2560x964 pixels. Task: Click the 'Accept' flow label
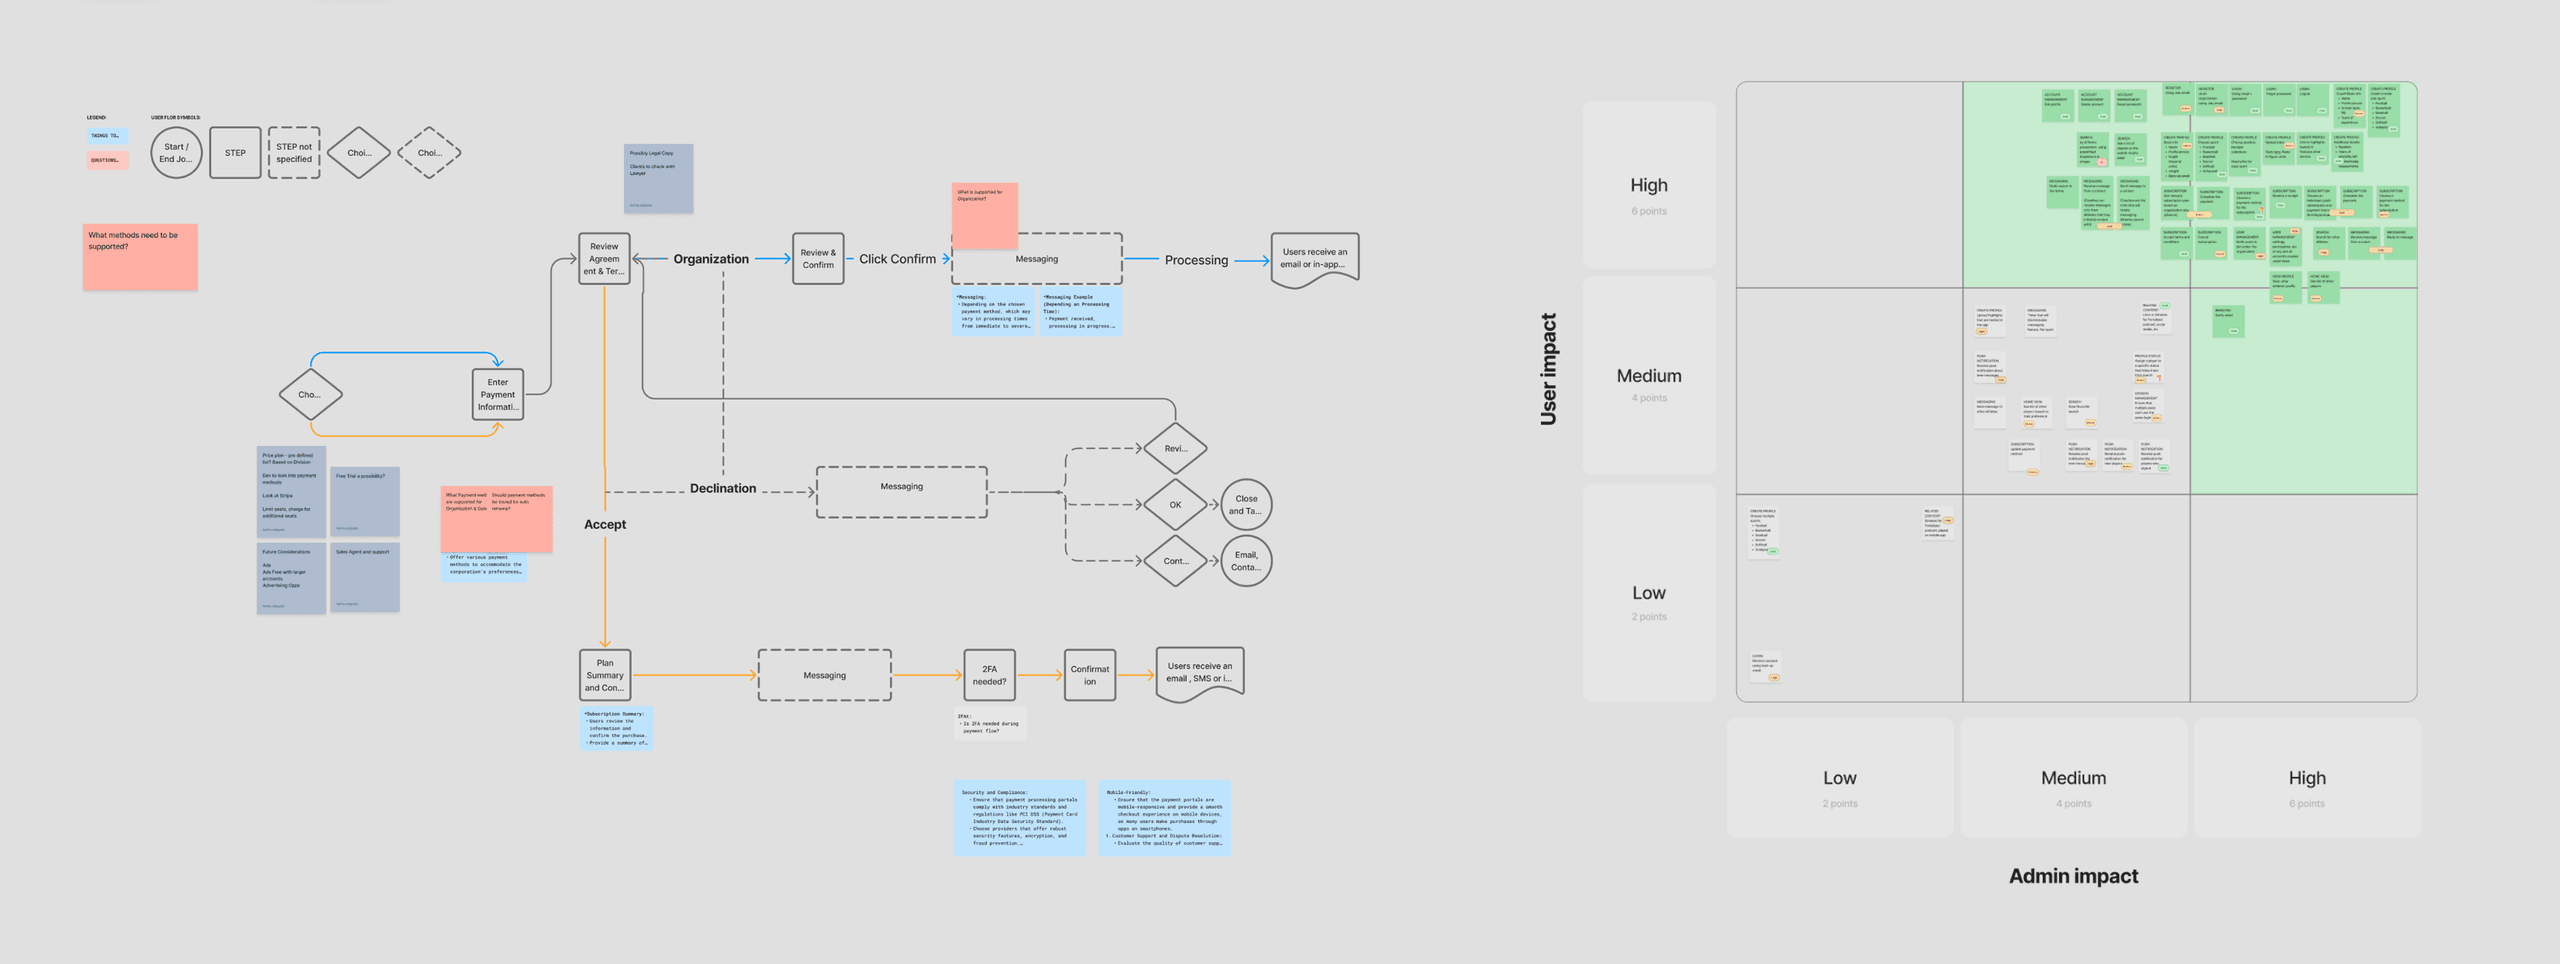(x=604, y=523)
